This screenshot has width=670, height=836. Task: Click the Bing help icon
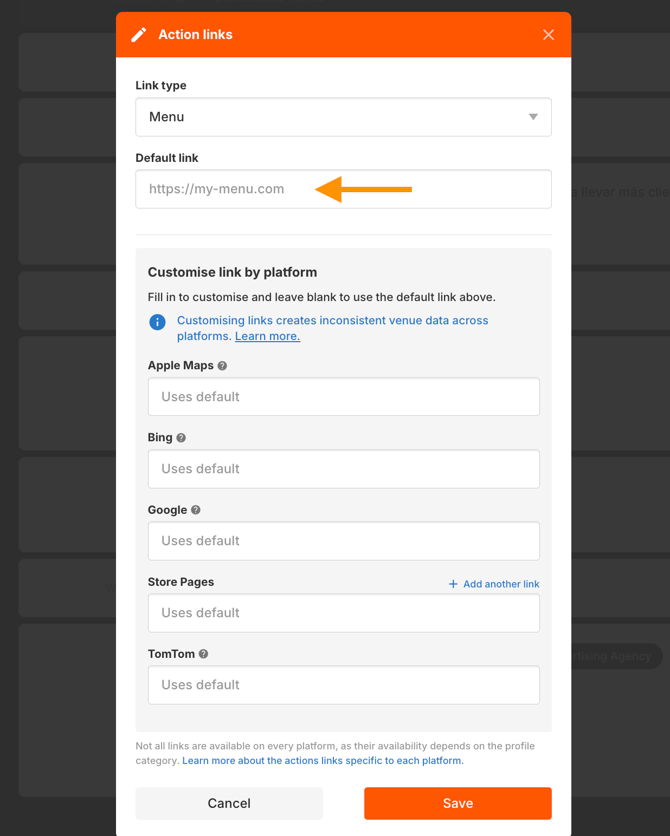(181, 438)
